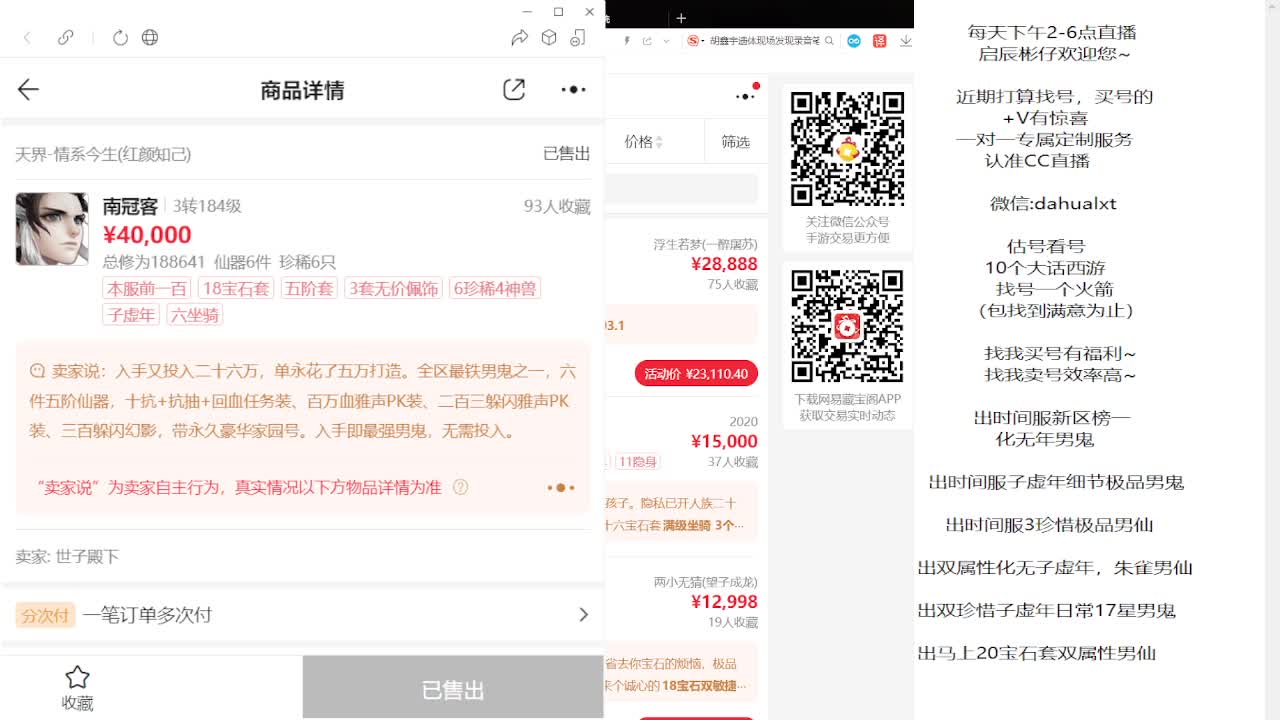Viewport: 1280px width, 720px height.
Task: Click 浮生若梦(一醉屠苏) server label
Action: point(706,244)
